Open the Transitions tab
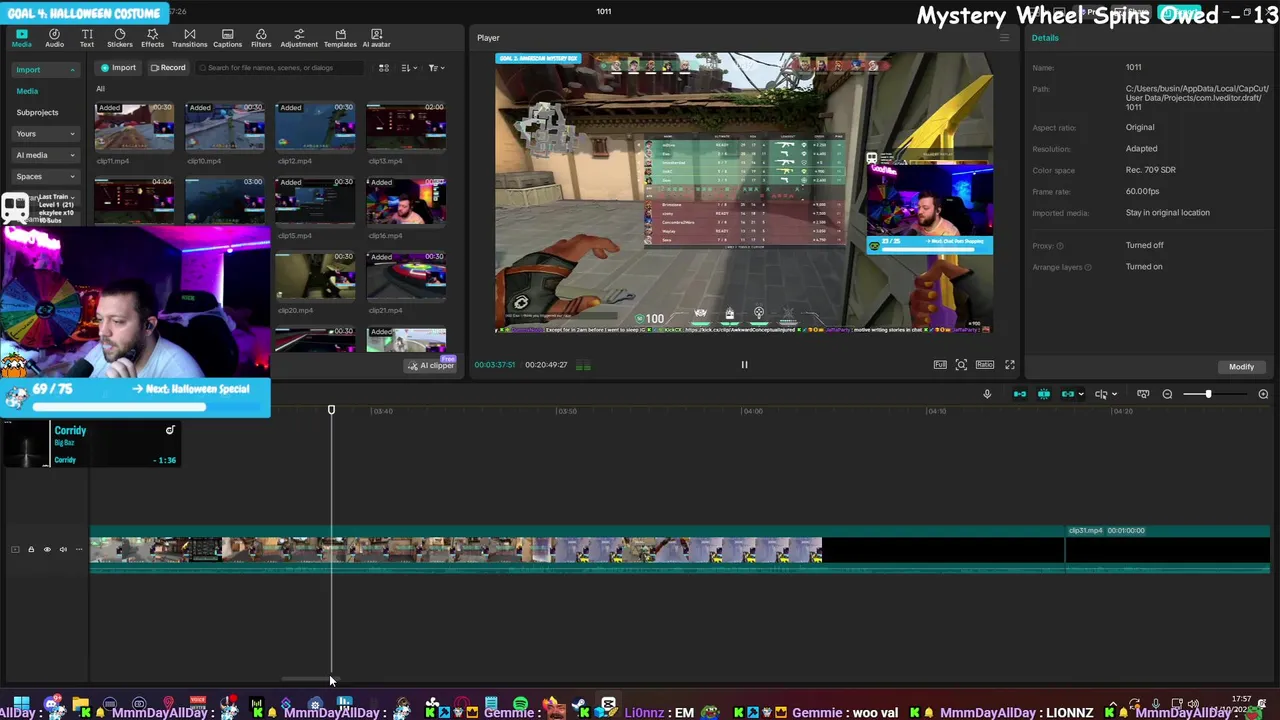The width and height of the screenshot is (1280, 720). pos(189,38)
